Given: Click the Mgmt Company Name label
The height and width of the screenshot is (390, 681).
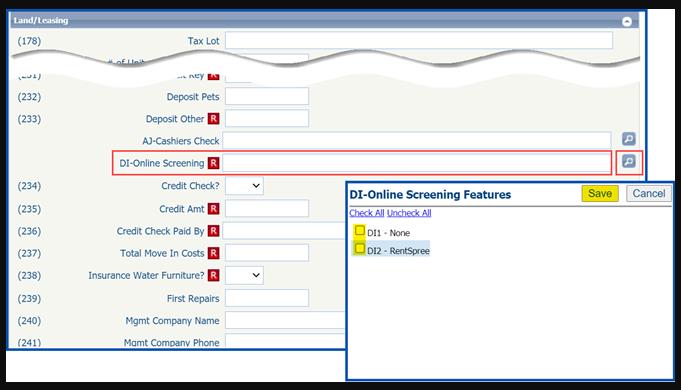Looking at the screenshot, I should [x=172, y=321].
